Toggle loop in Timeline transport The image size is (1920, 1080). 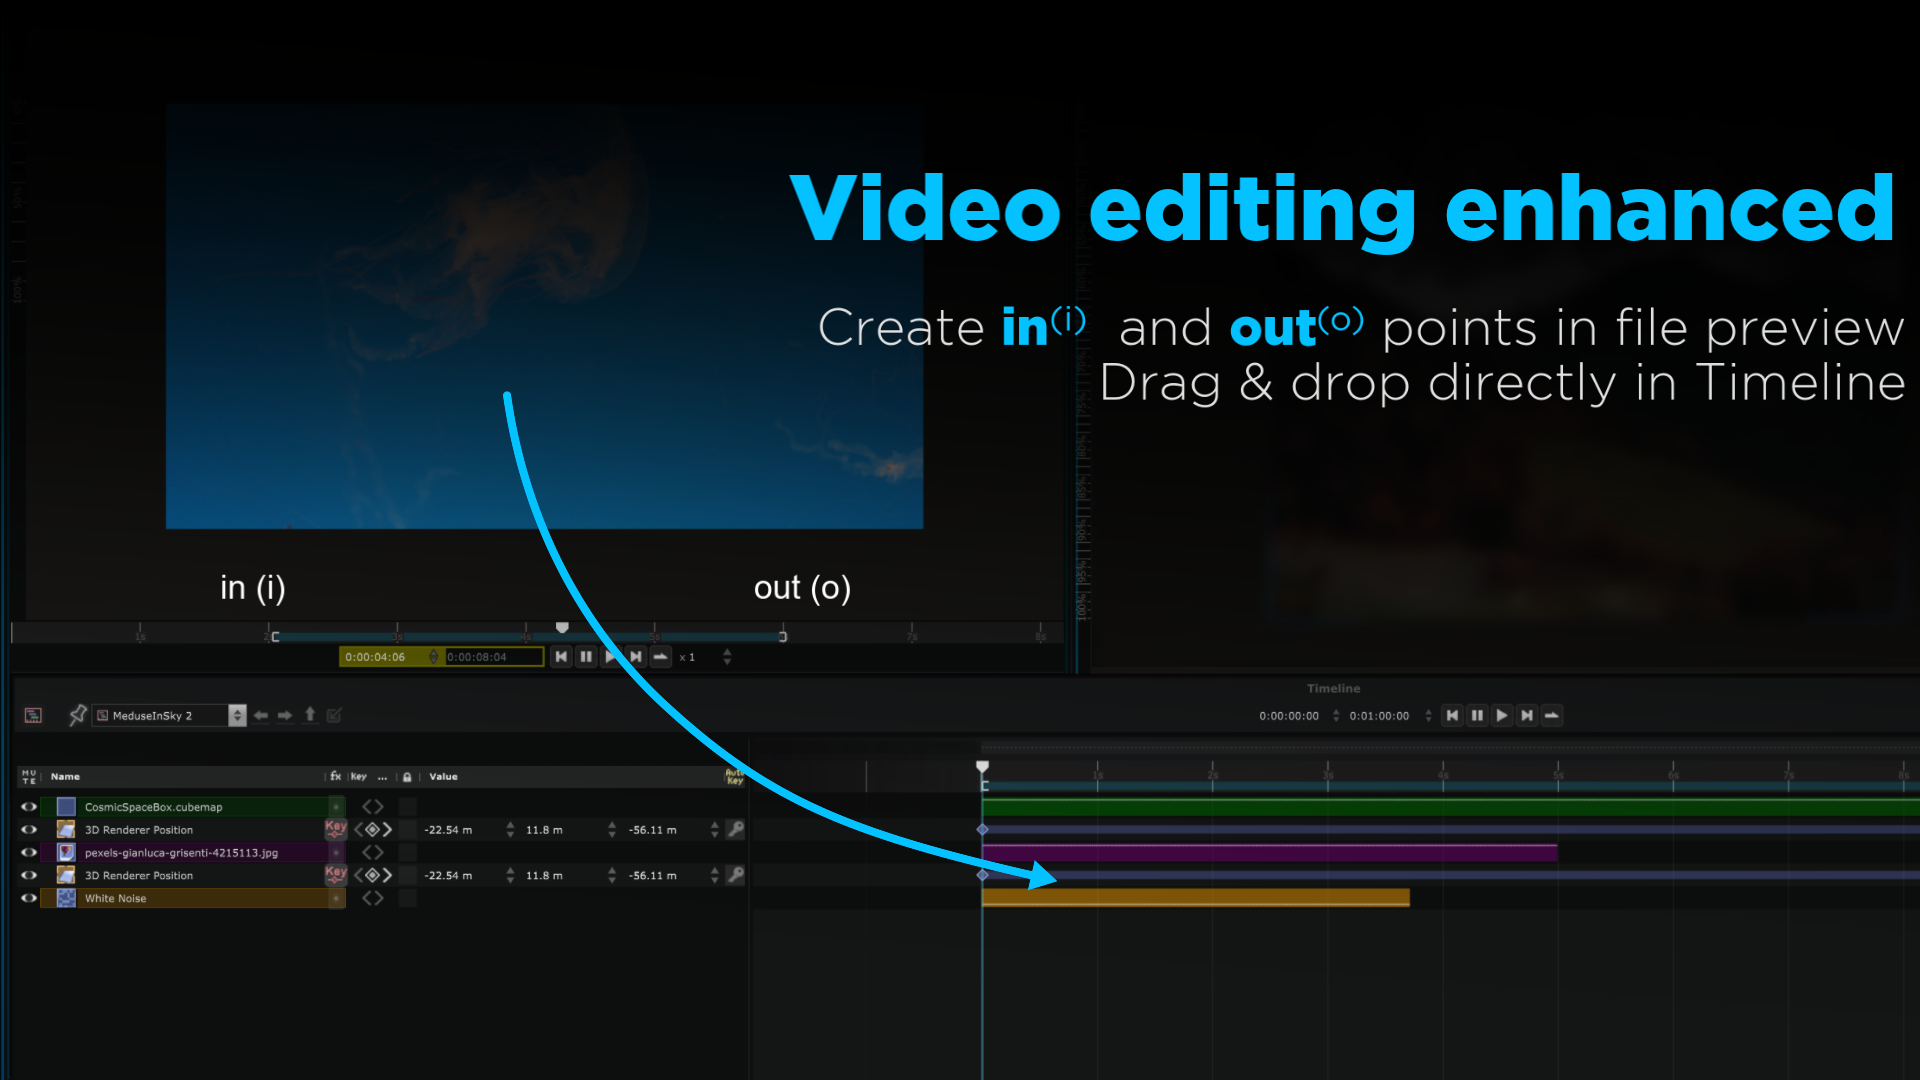(1552, 715)
